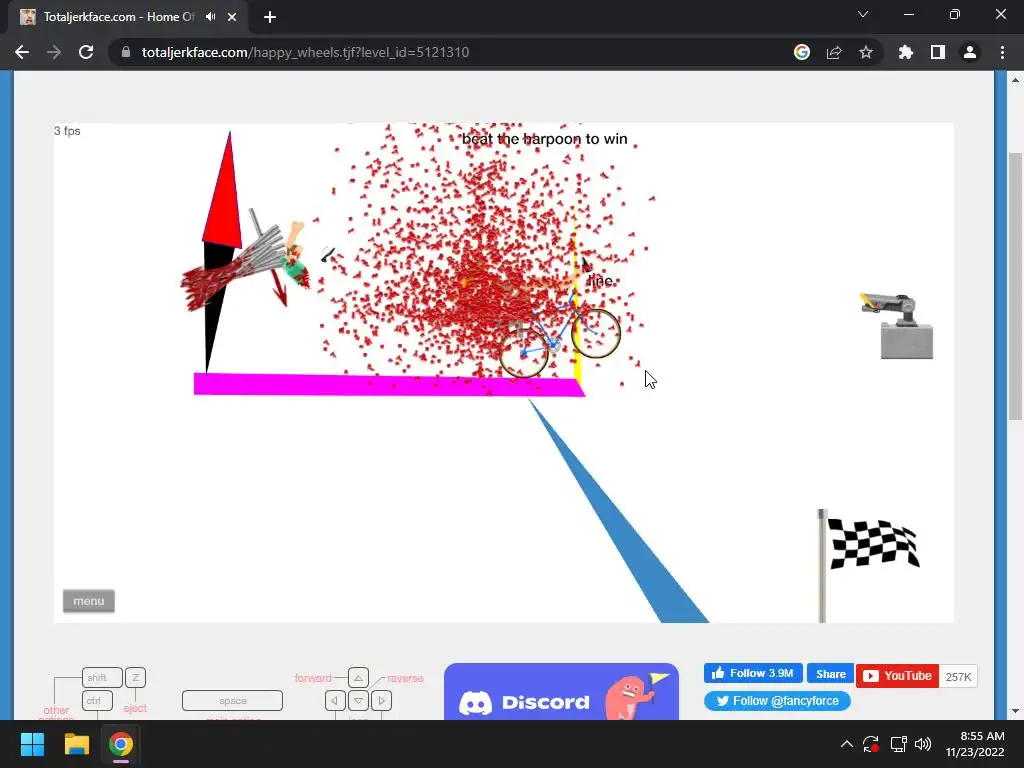
Task: Click the down arrow key hint
Action: pos(358,701)
